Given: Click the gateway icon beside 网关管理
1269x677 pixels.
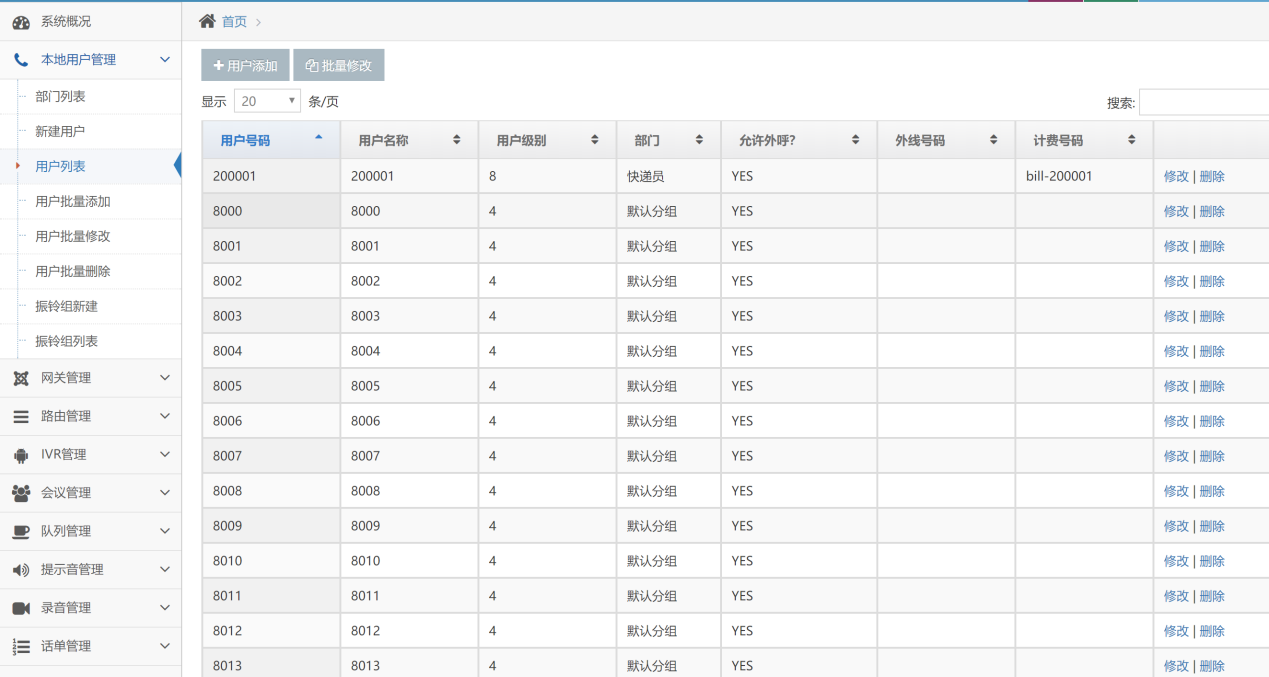Looking at the screenshot, I should click(21, 378).
